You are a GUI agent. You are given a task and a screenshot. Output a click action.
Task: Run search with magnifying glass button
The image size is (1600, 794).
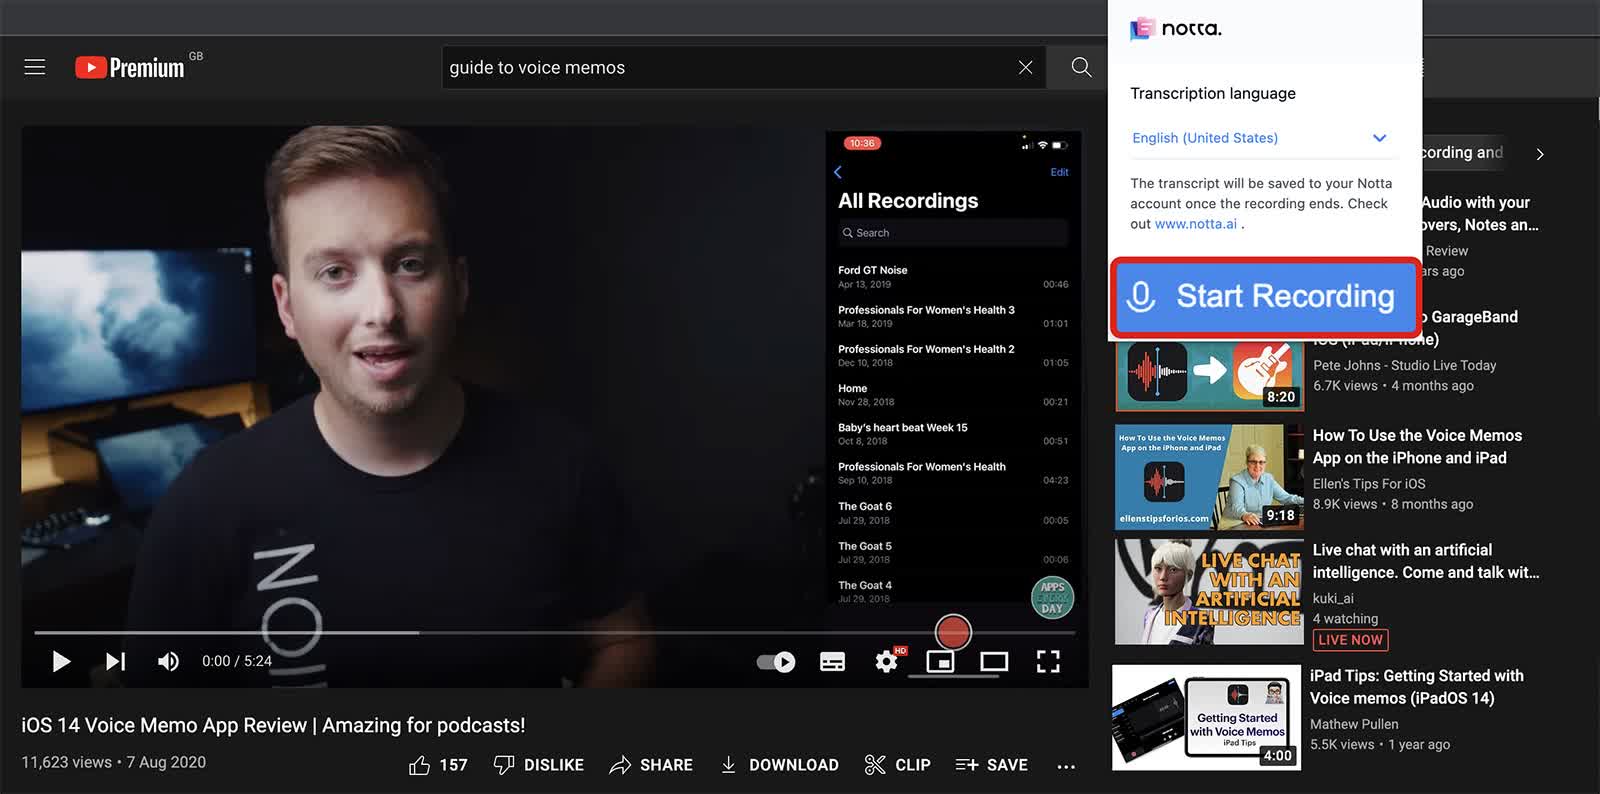1081,67
